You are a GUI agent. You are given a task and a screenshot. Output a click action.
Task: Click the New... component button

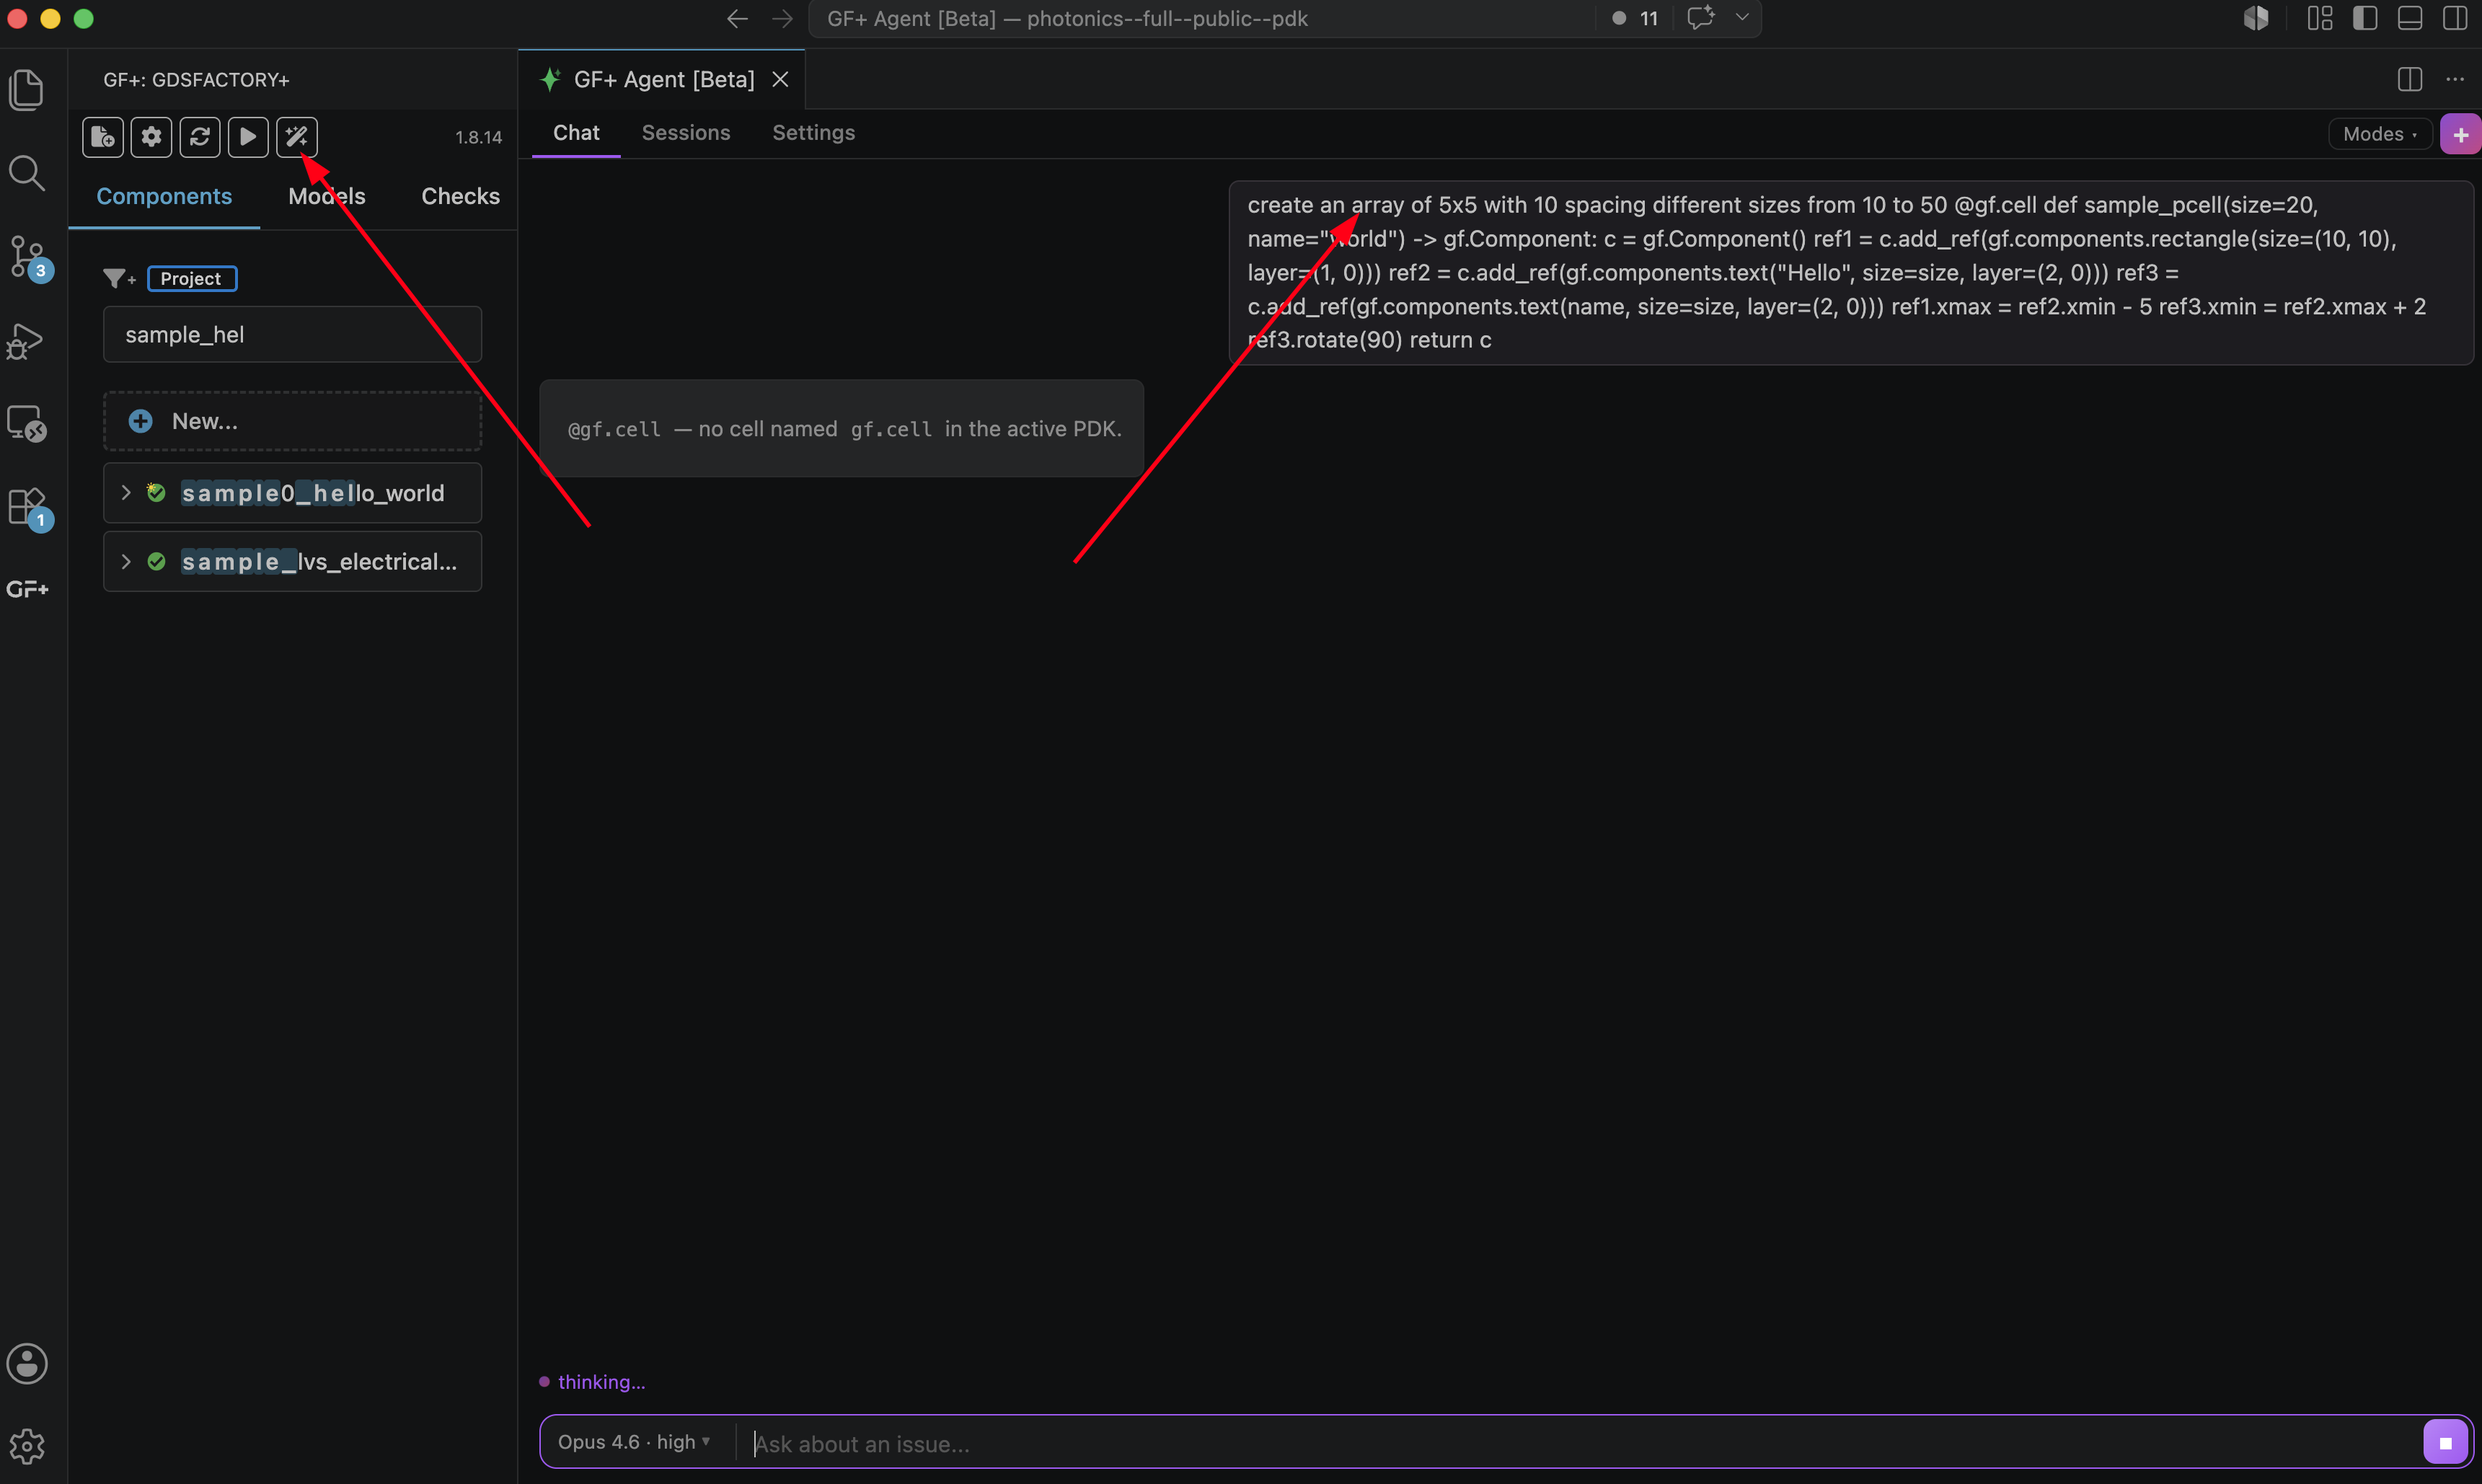click(x=292, y=421)
